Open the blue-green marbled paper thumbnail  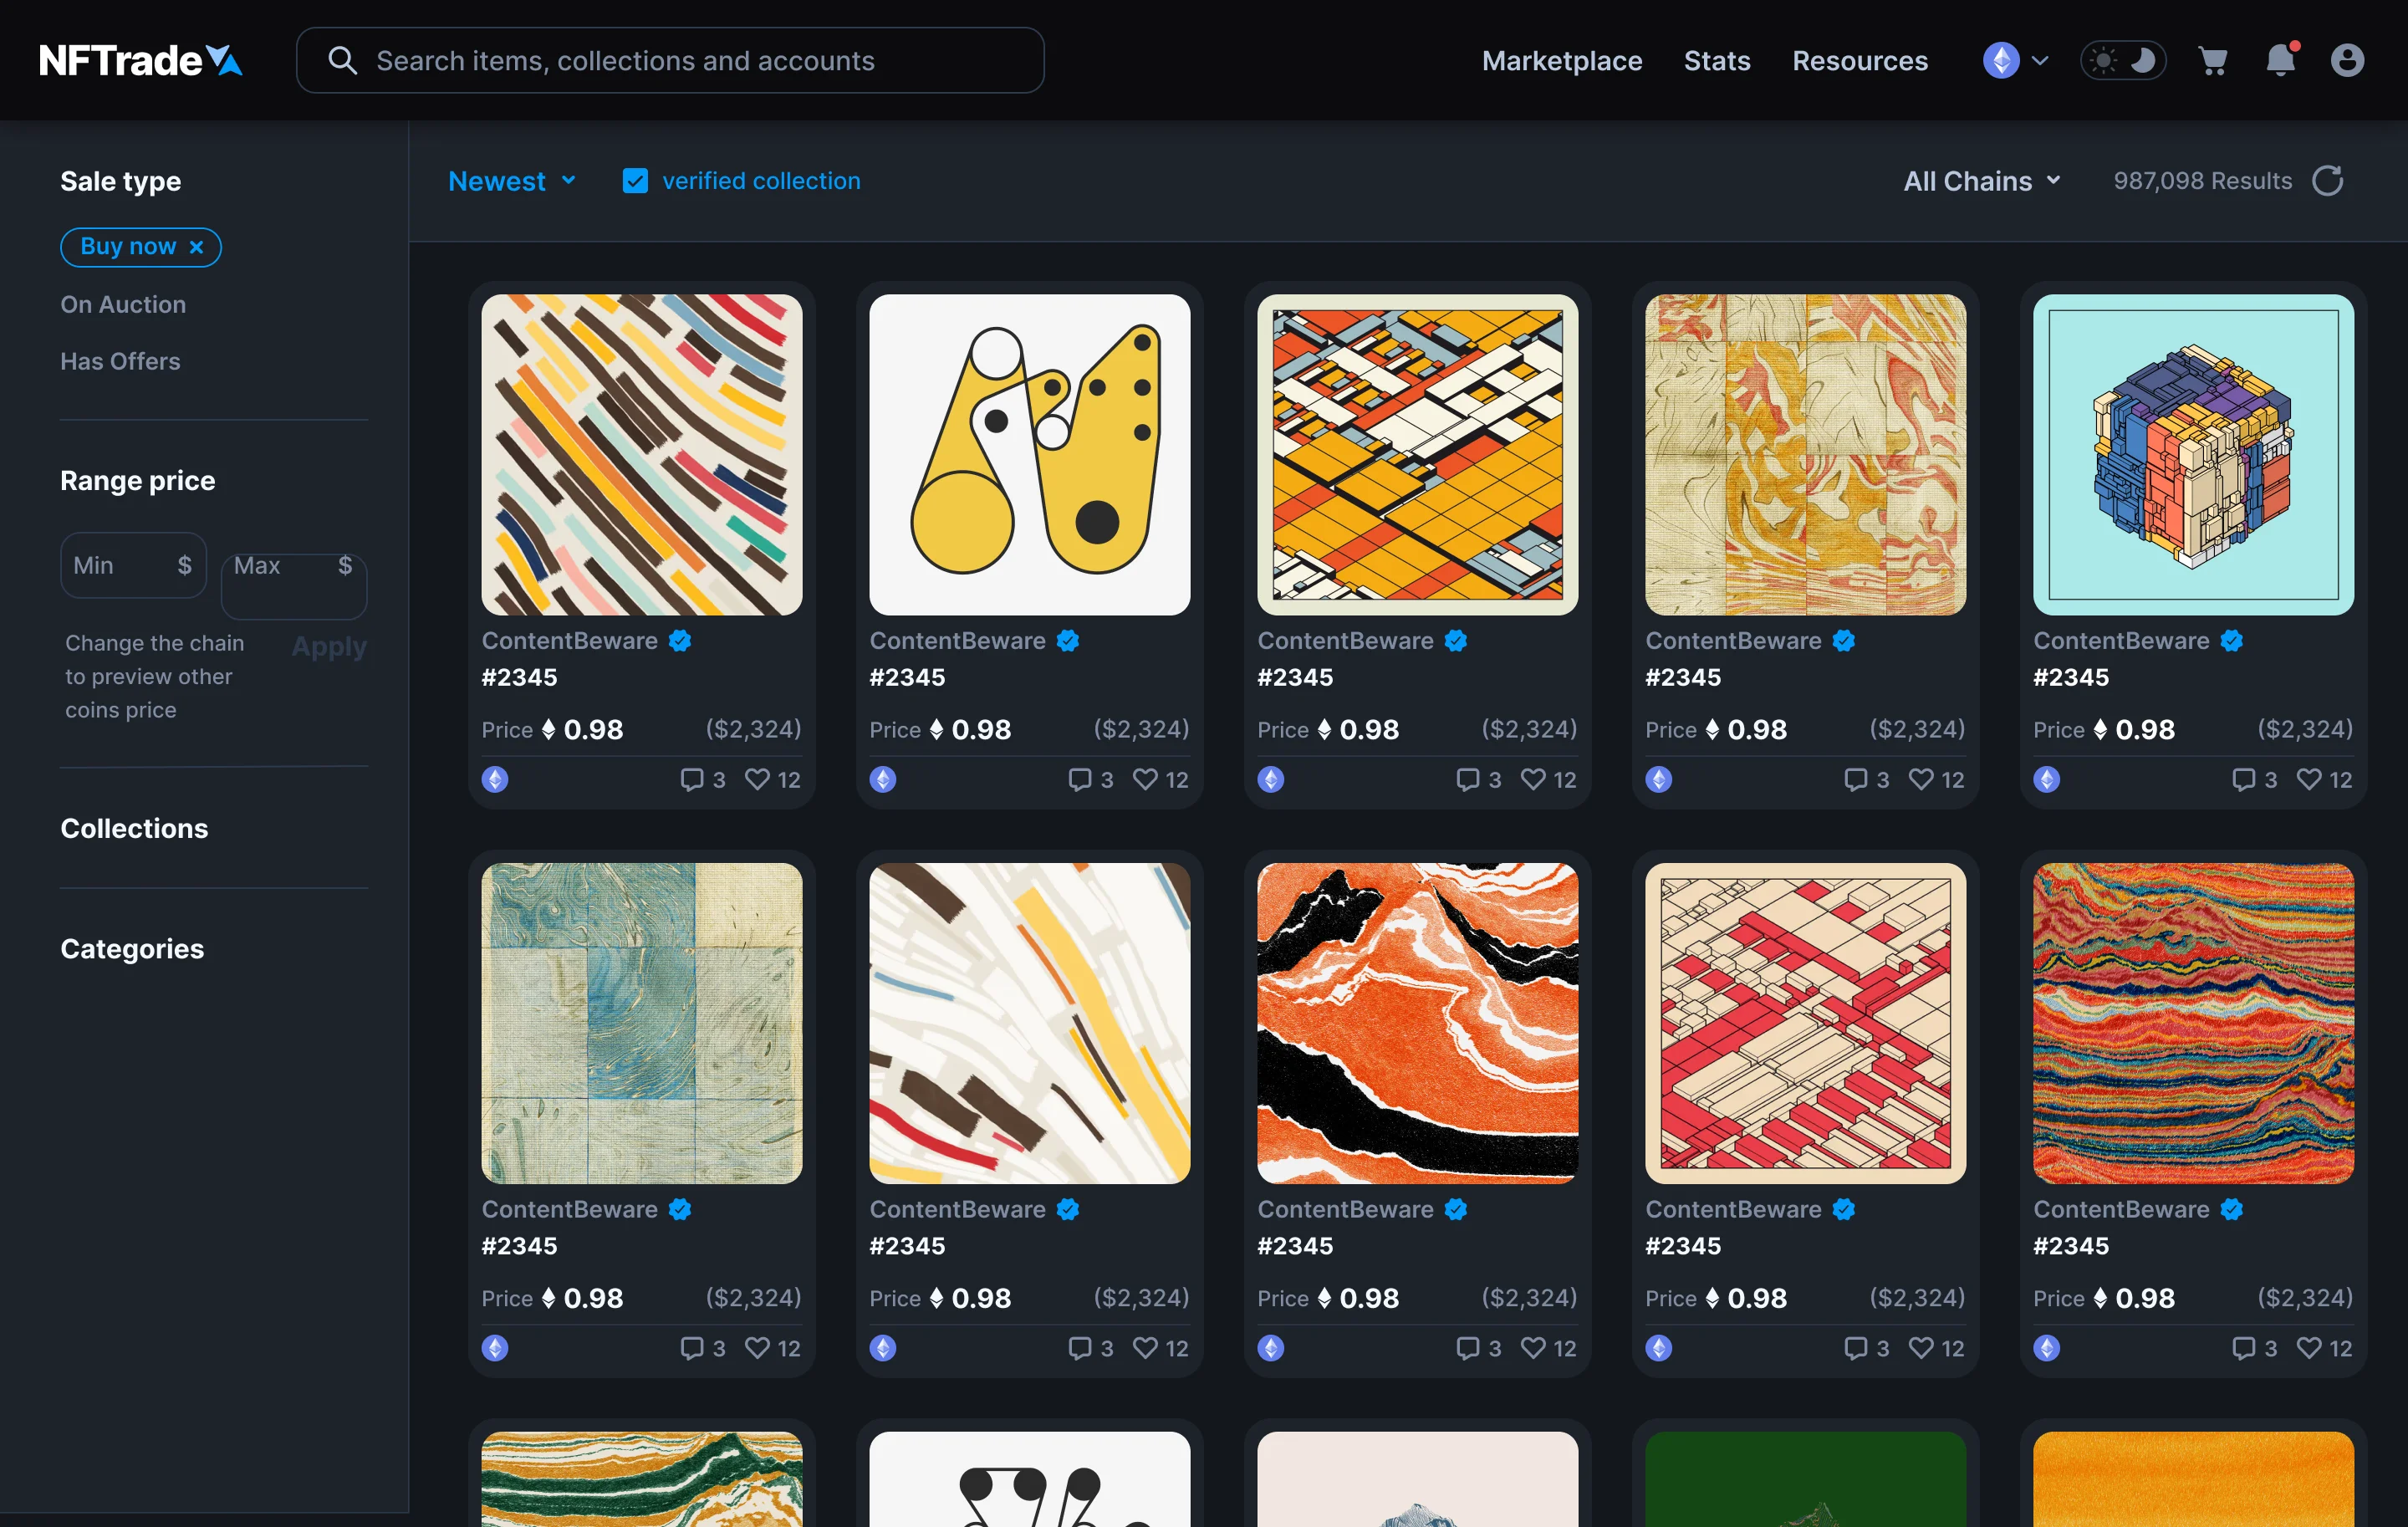(641, 1023)
